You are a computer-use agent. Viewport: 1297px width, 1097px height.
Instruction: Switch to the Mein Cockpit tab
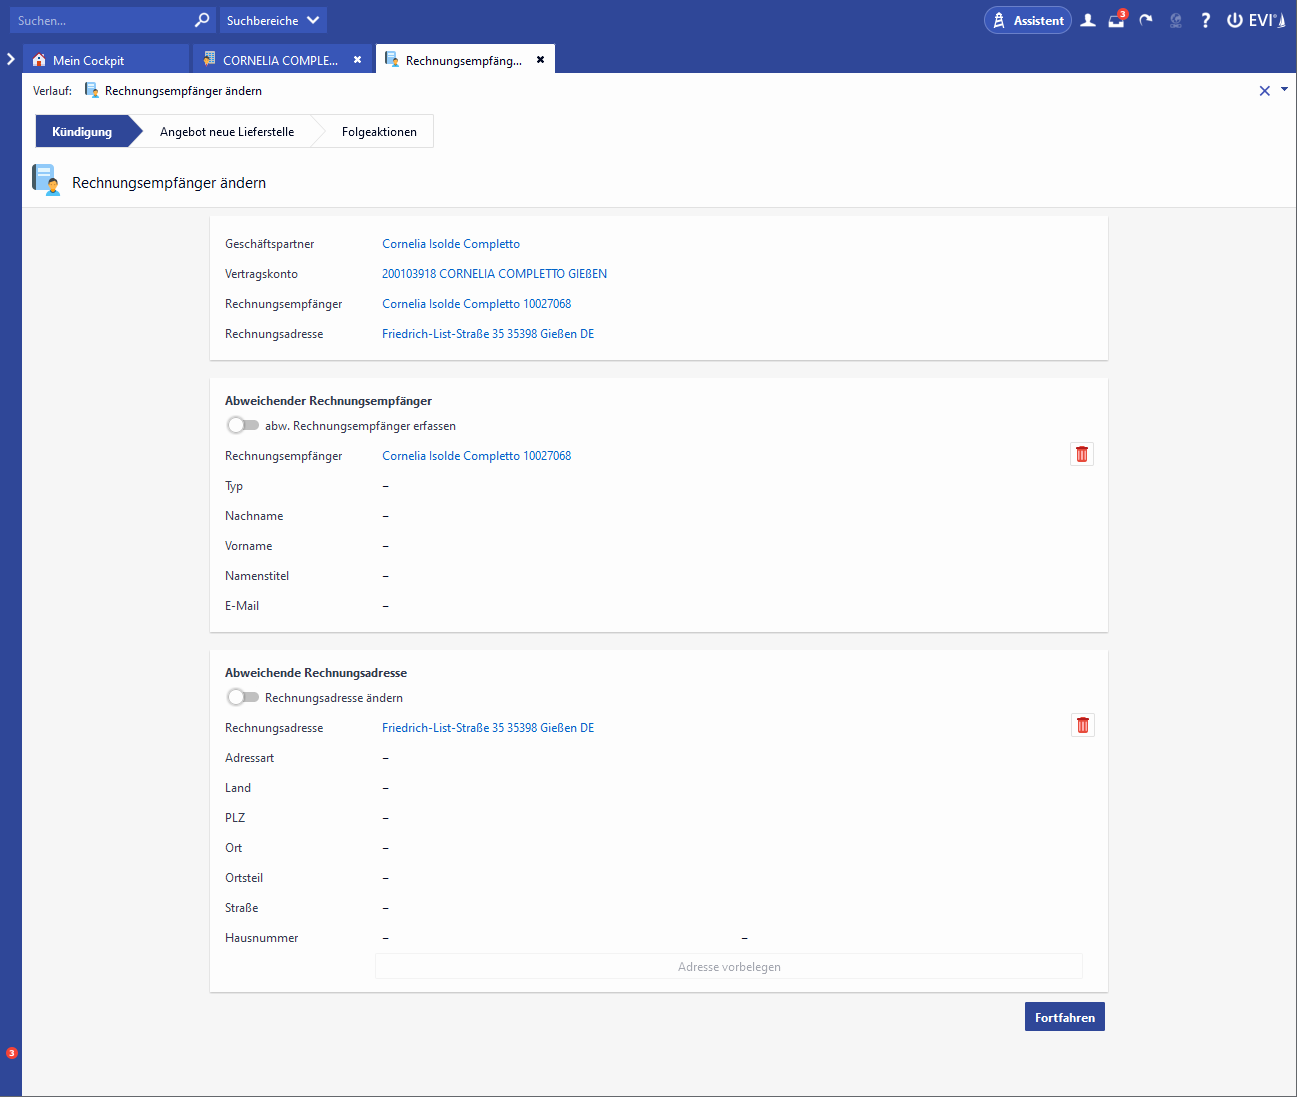pyautogui.click(x=88, y=60)
